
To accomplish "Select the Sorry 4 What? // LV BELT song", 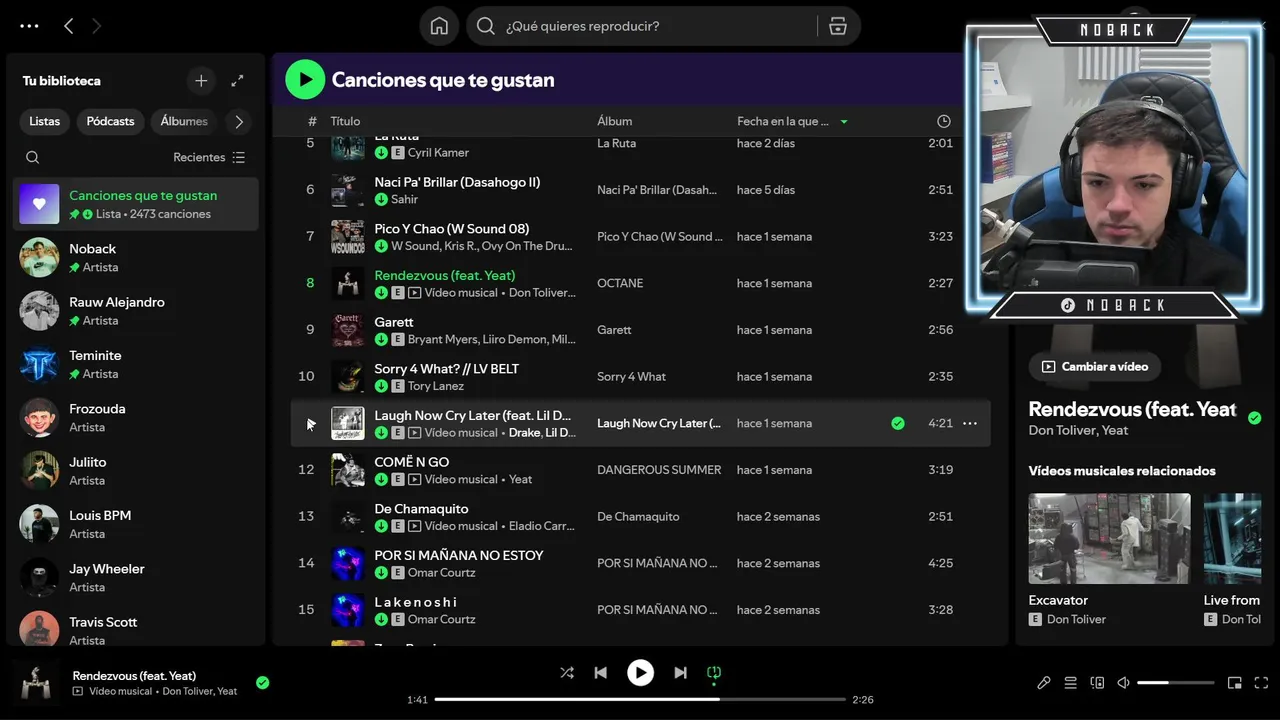I will (x=447, y=369).
